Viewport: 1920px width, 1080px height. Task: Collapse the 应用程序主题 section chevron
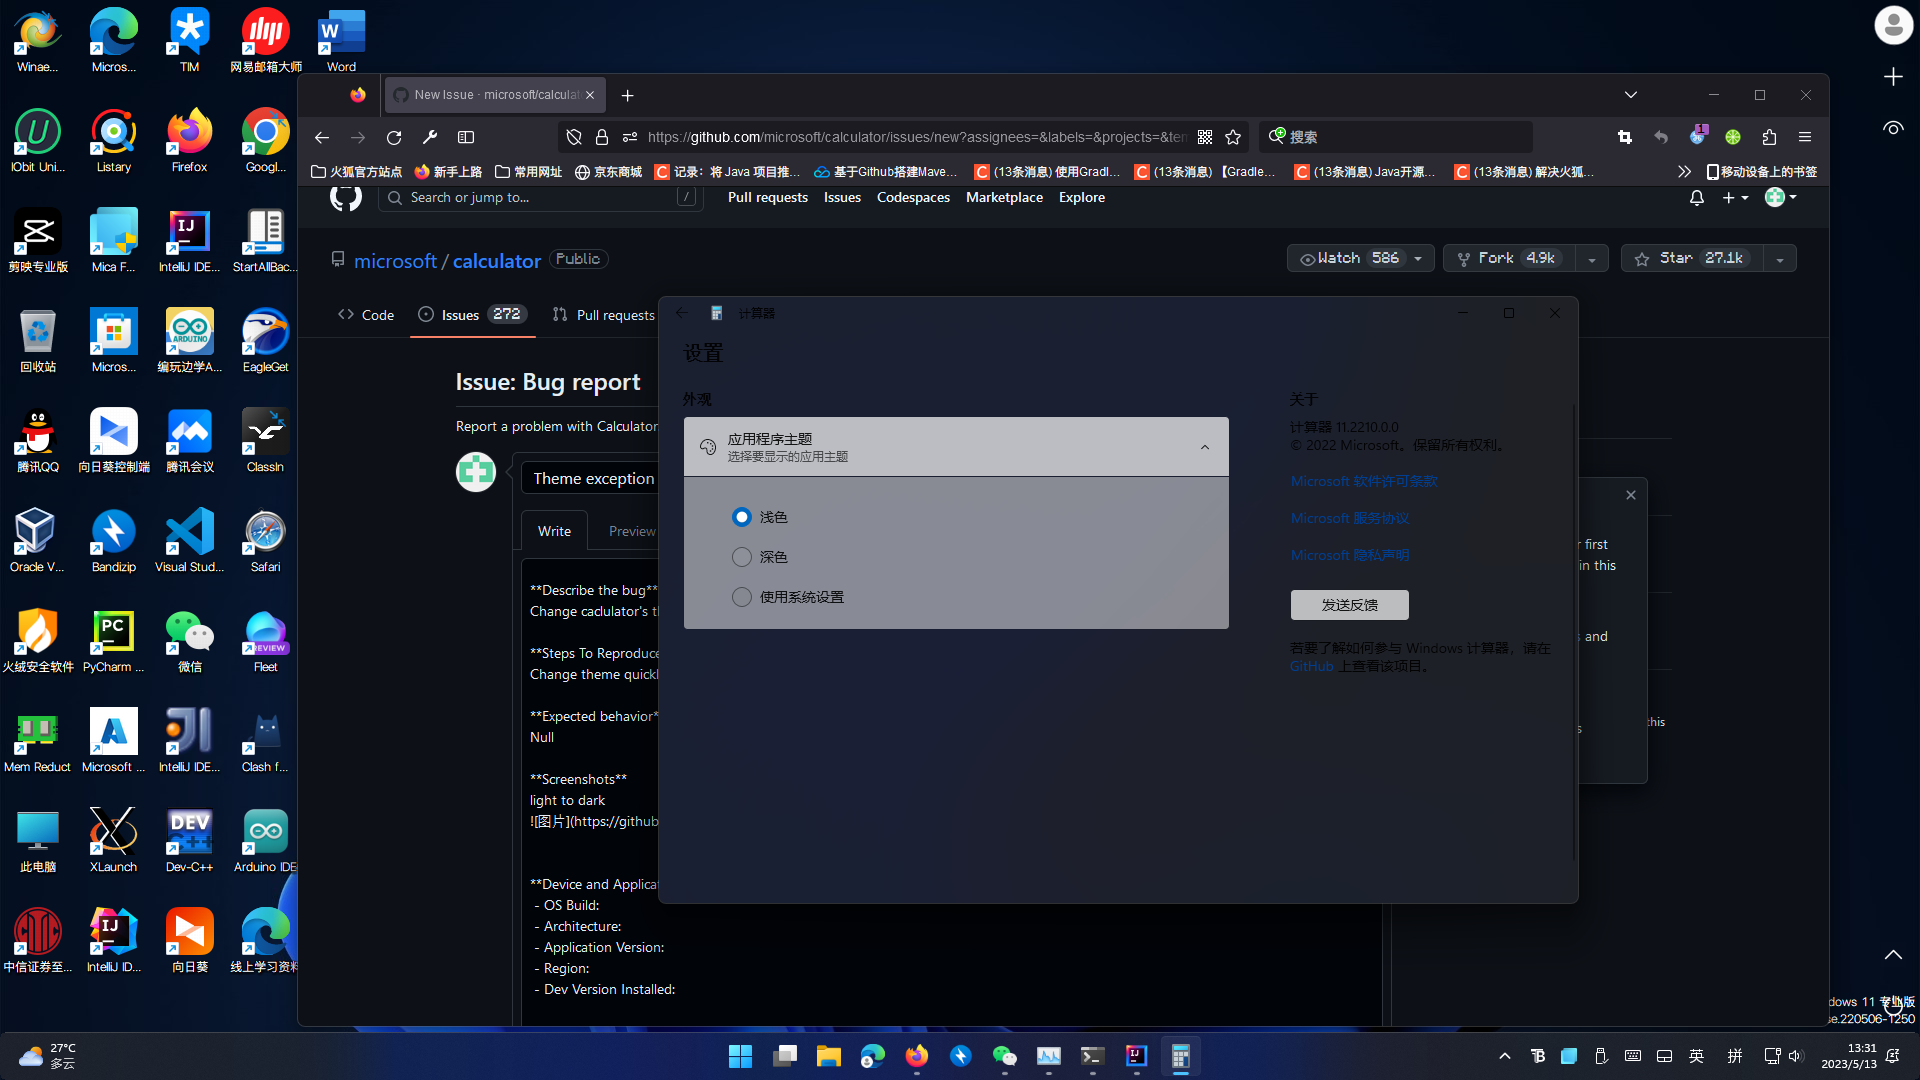tap(1204, 447)
